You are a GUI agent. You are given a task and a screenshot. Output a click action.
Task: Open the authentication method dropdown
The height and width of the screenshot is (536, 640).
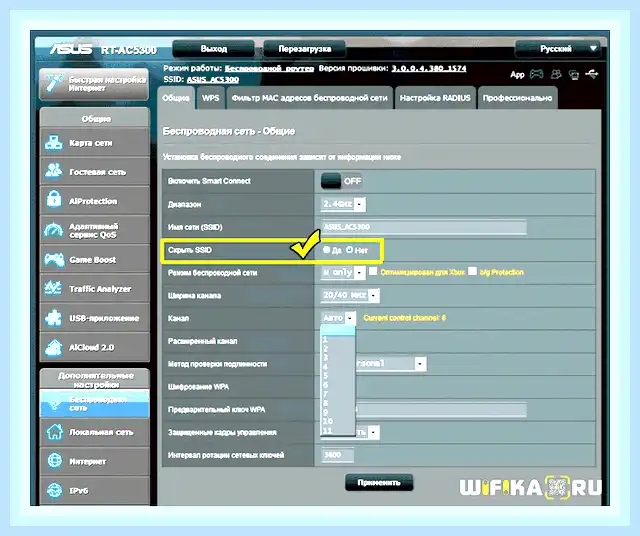coord(391,363)
